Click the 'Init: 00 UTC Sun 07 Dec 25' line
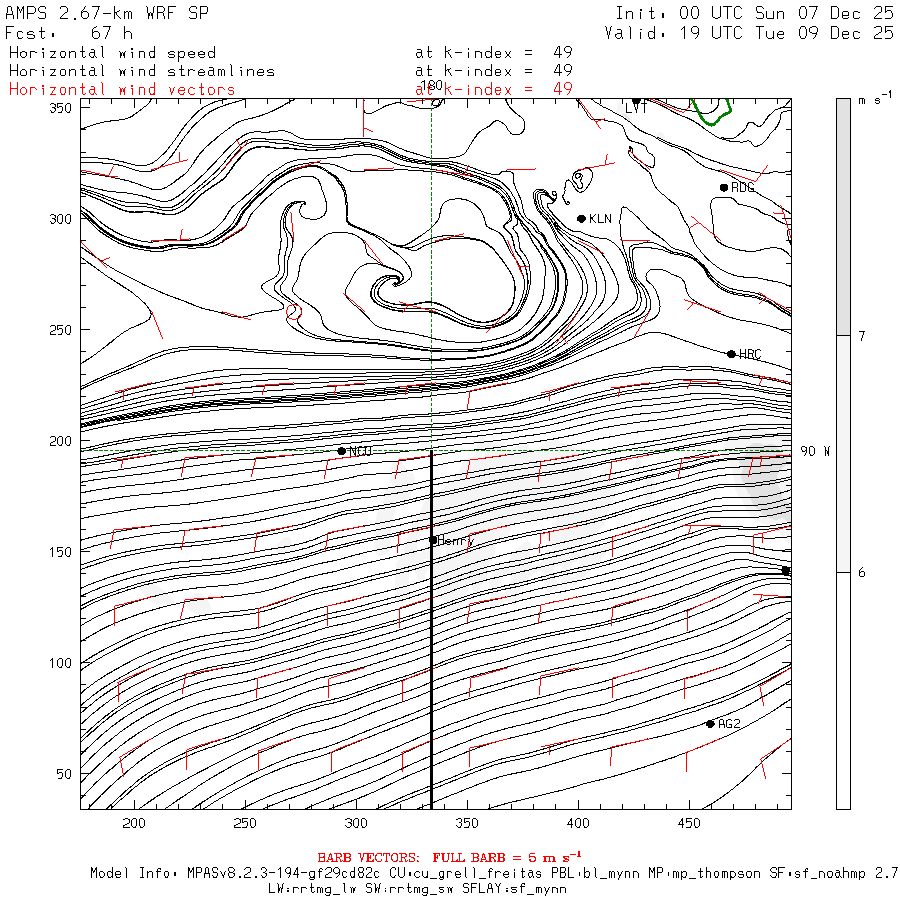 [754, 13]
